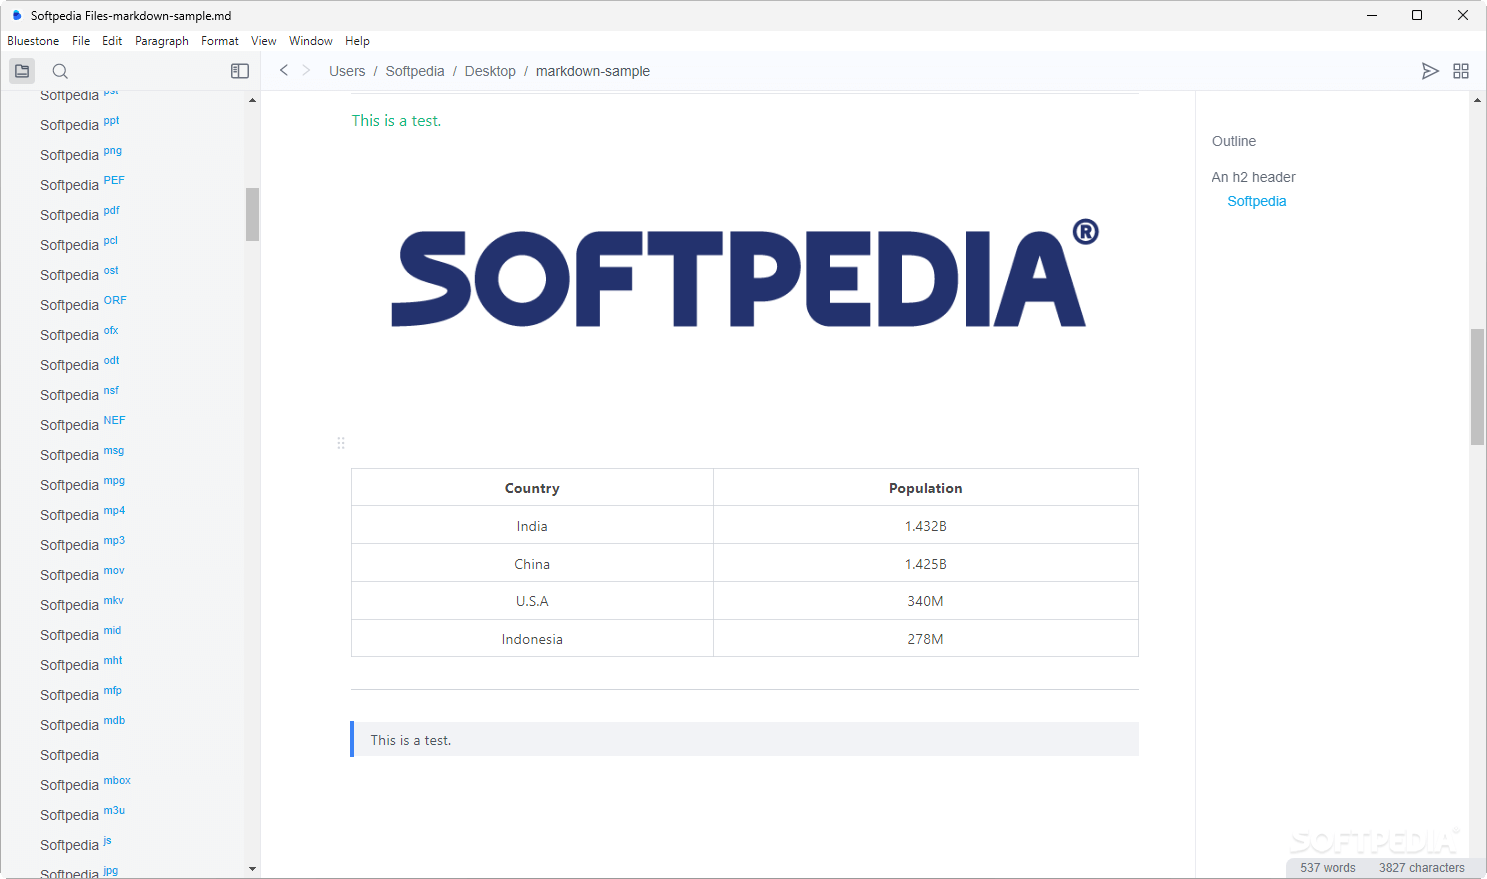The image size is (1487, 879).
Task: Open Softpedia m3u file in sidebar
Action: coord(82,814)
